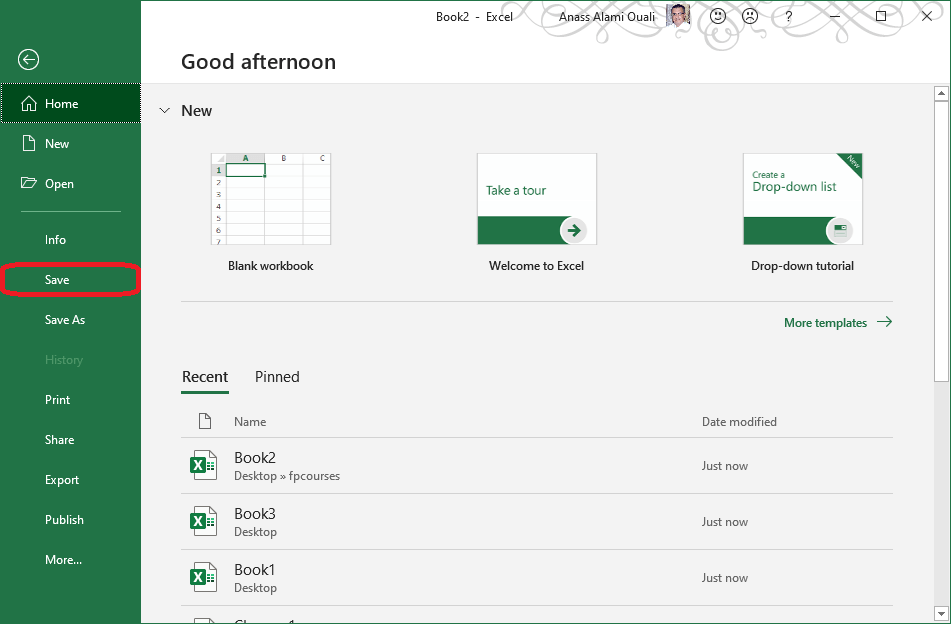Open the More... sidebar expander

pyautogui.click(x=63, y=559)
